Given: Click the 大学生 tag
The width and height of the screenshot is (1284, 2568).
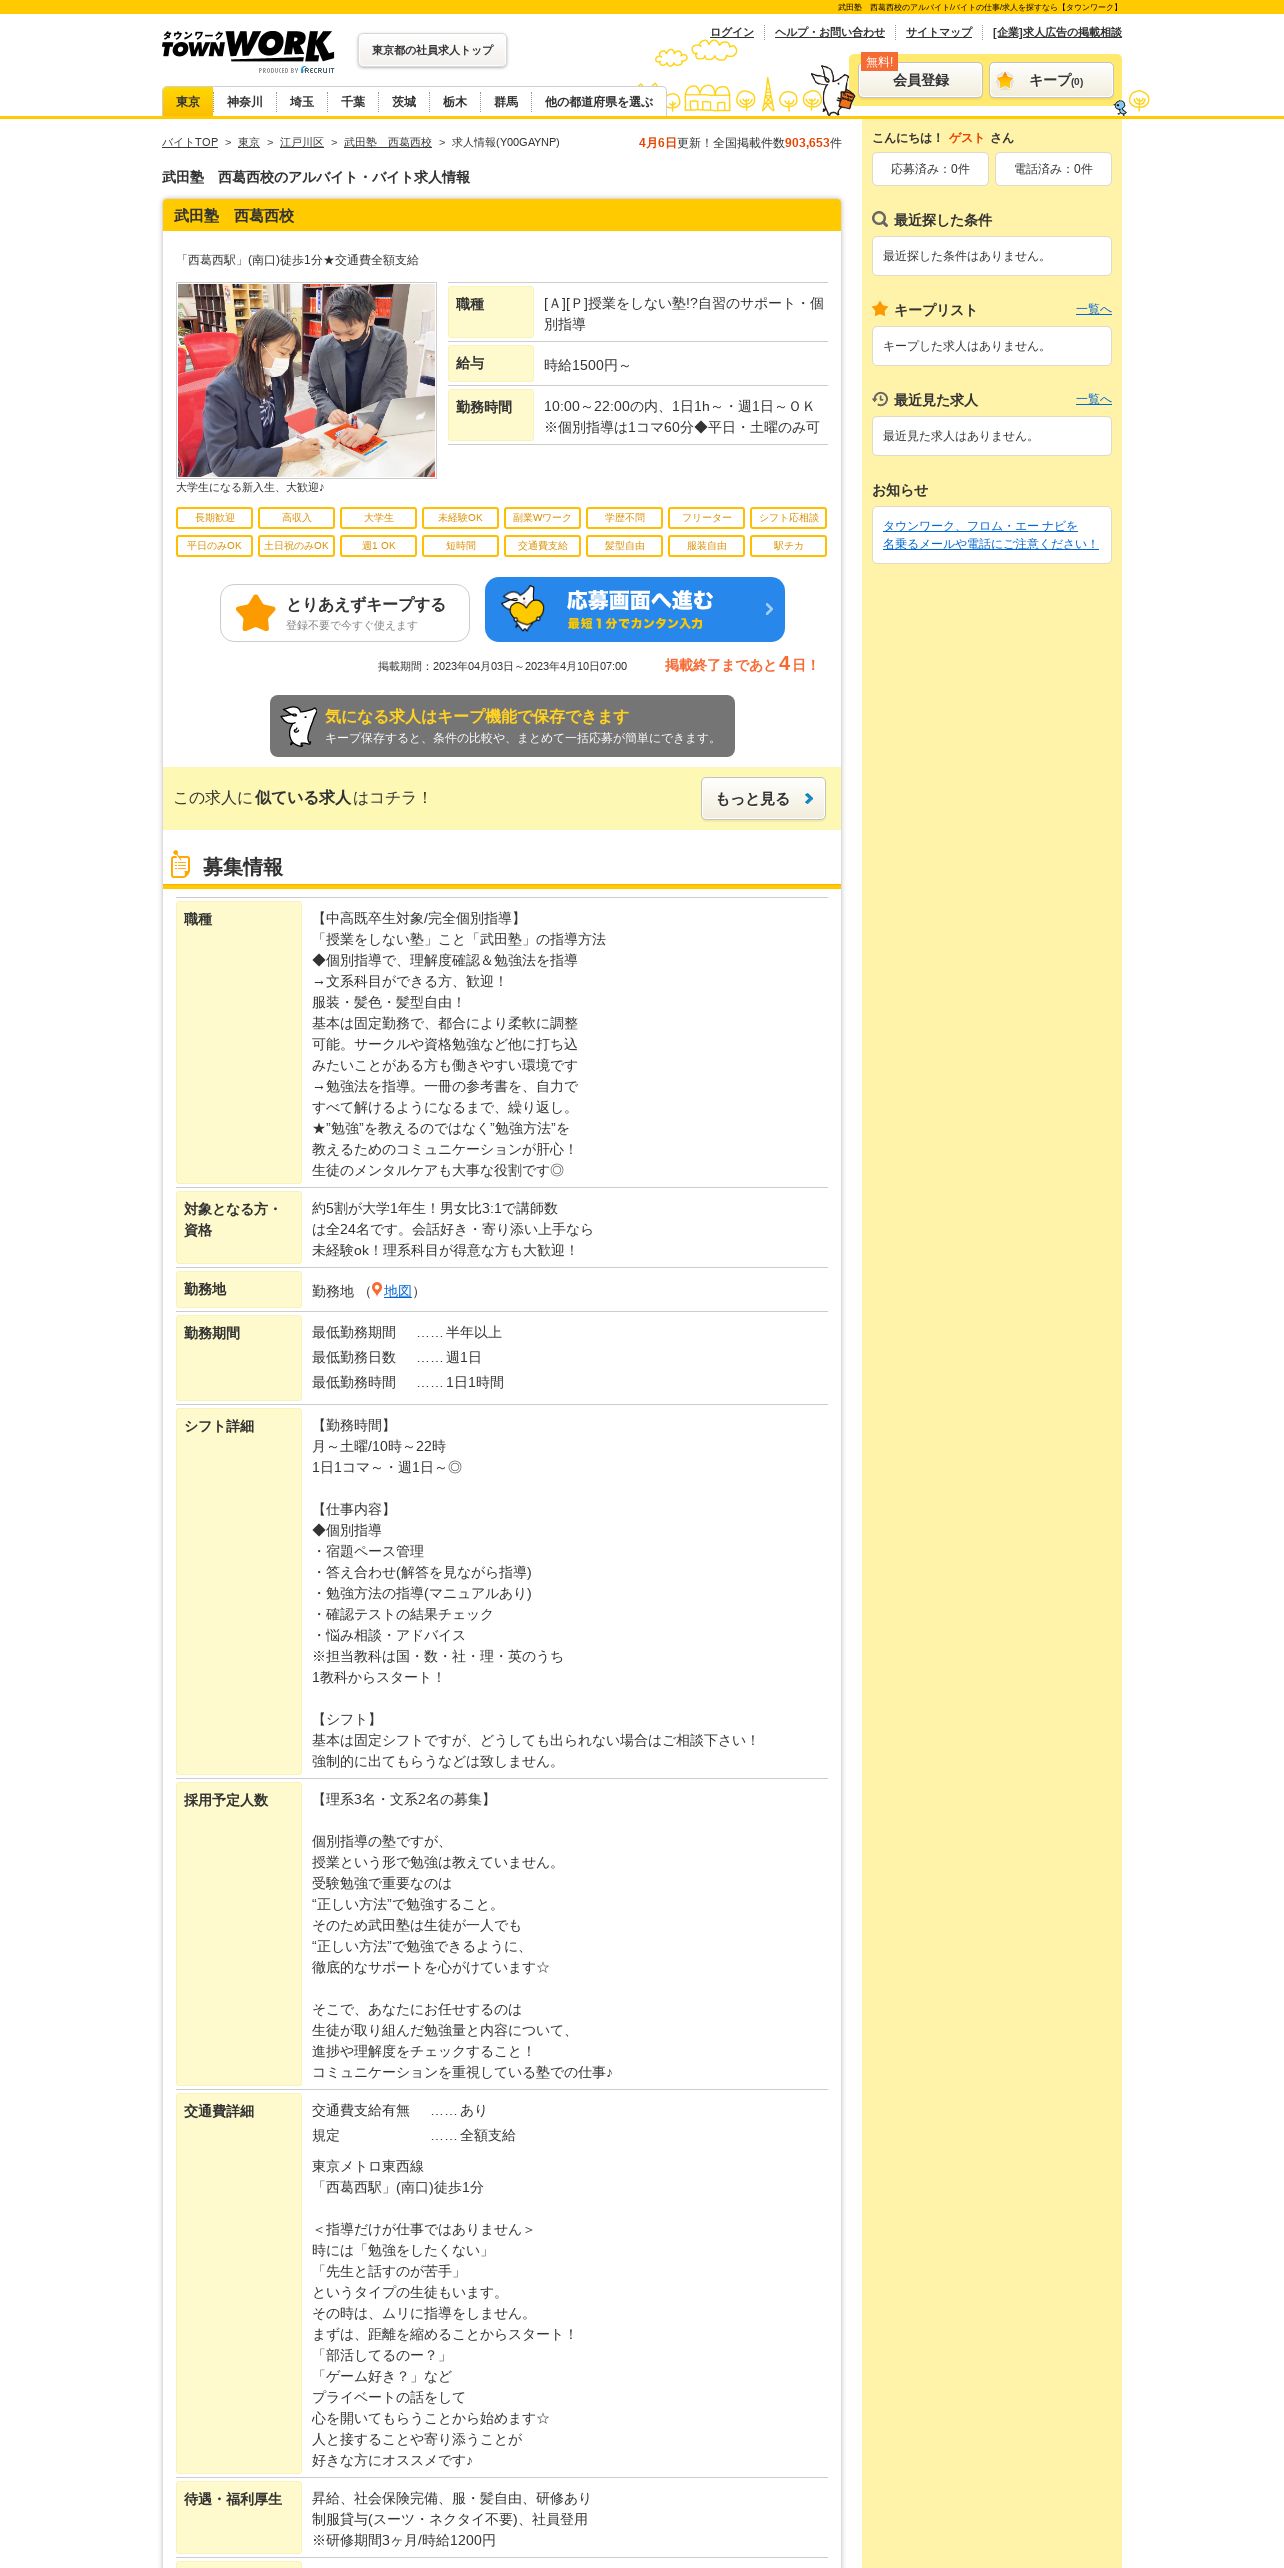Looking at the screenshot, I should pyautogui.click(x=379, y=518).
